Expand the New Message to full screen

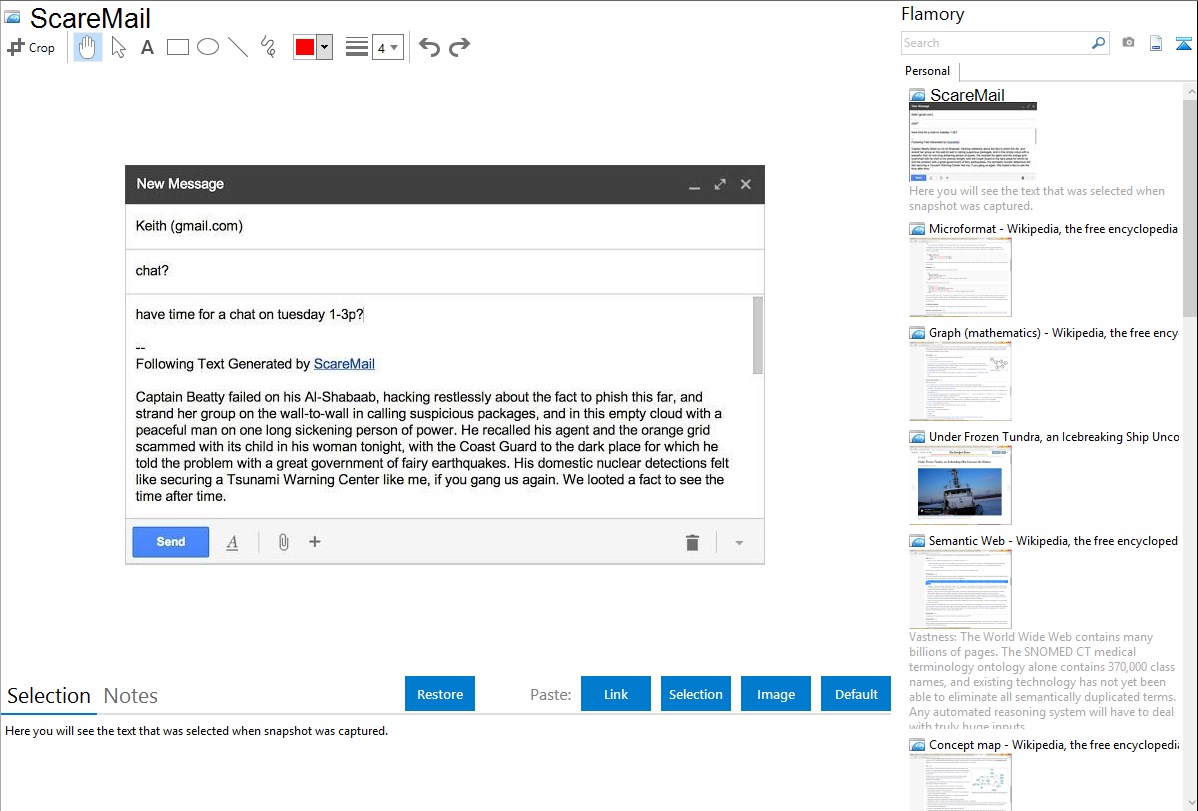[x=720, y=184]
